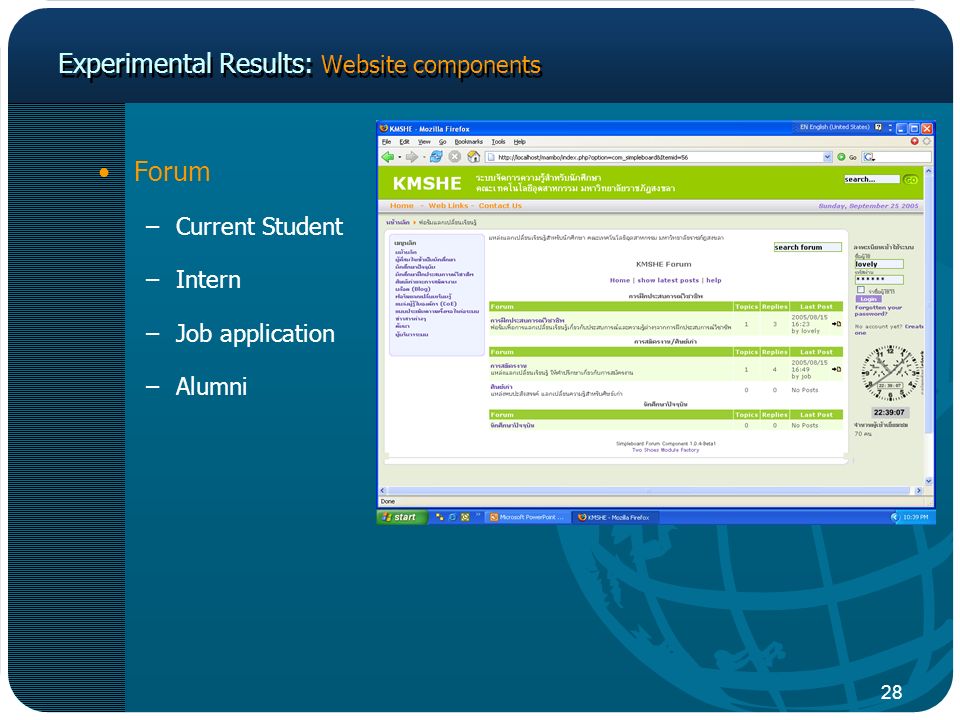
Task: Click the language bar EN English indicator
Action: (x=834, y=127)
